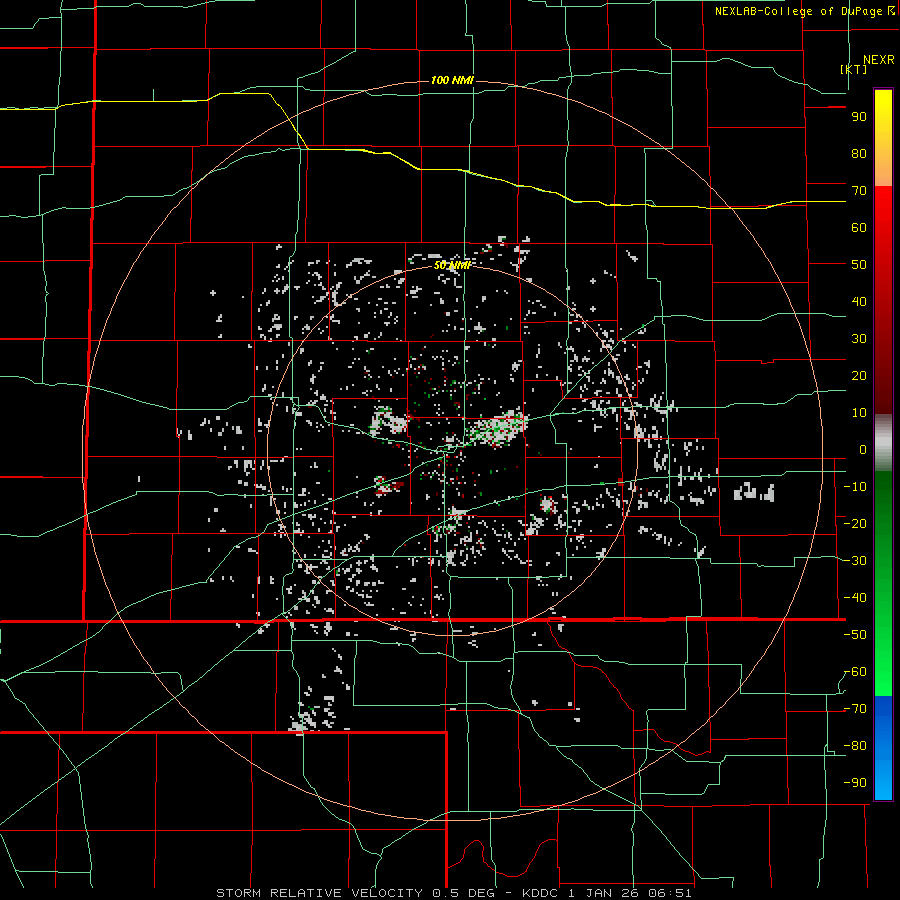Select the 10 value on the velocity scale
The height and width of the screenshot is (900, 900).
(x=859, y=413)
